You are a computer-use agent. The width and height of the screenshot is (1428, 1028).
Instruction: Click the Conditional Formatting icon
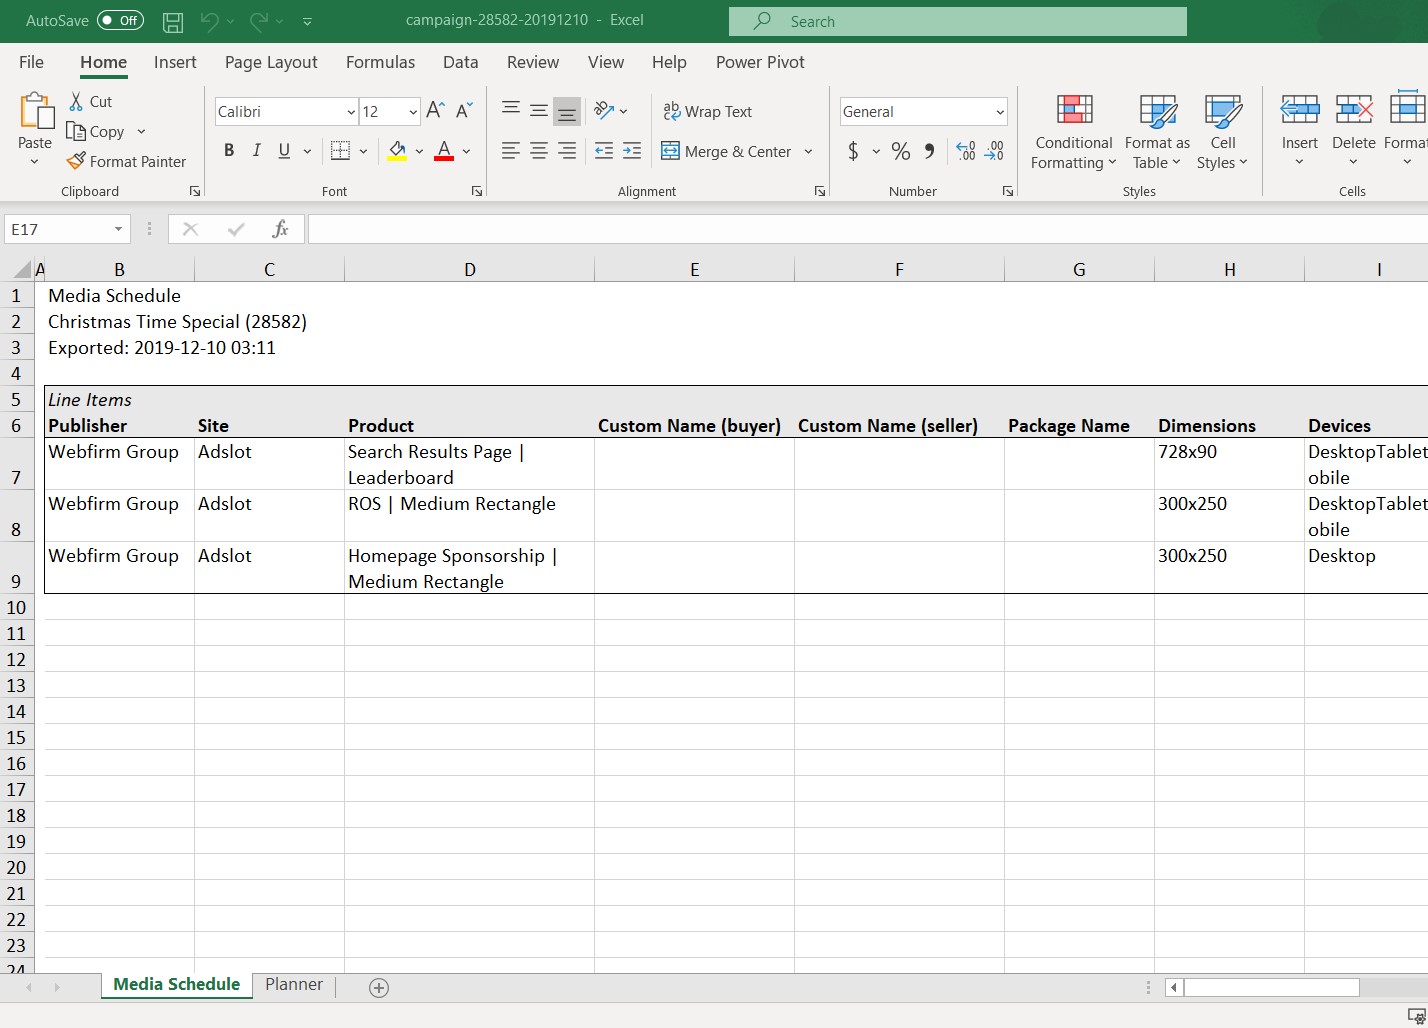(x=1074, y=111)
